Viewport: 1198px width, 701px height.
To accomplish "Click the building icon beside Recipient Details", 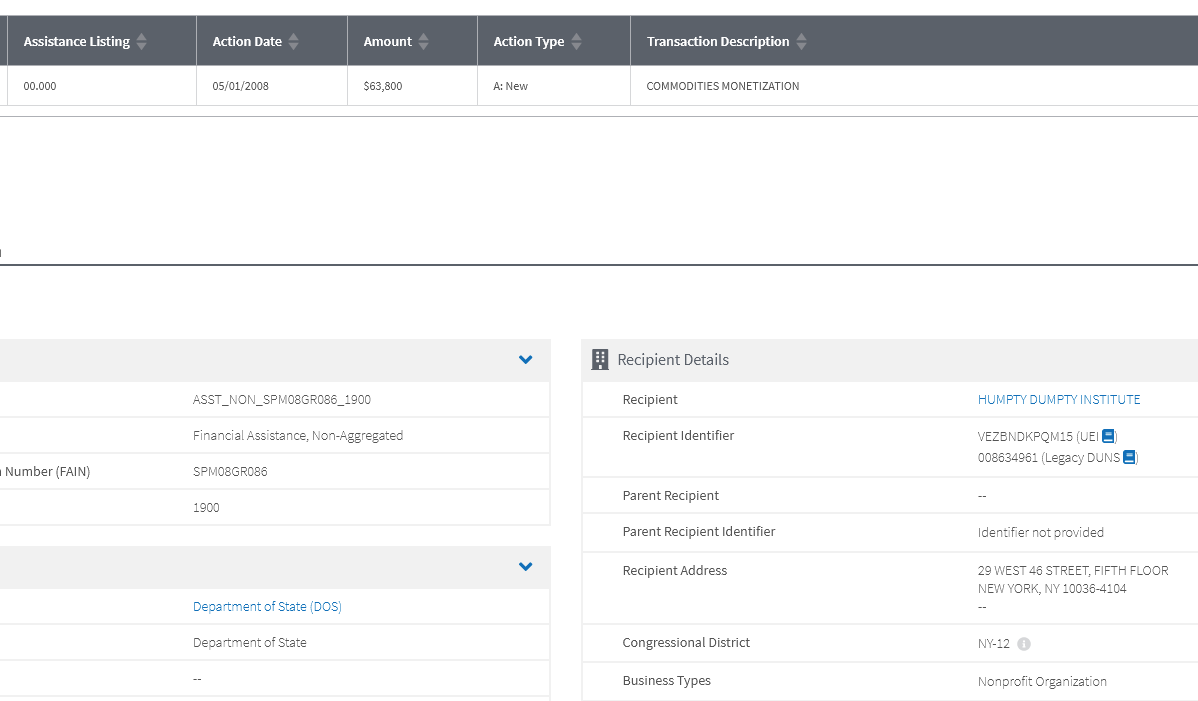I will pos(600,360).
